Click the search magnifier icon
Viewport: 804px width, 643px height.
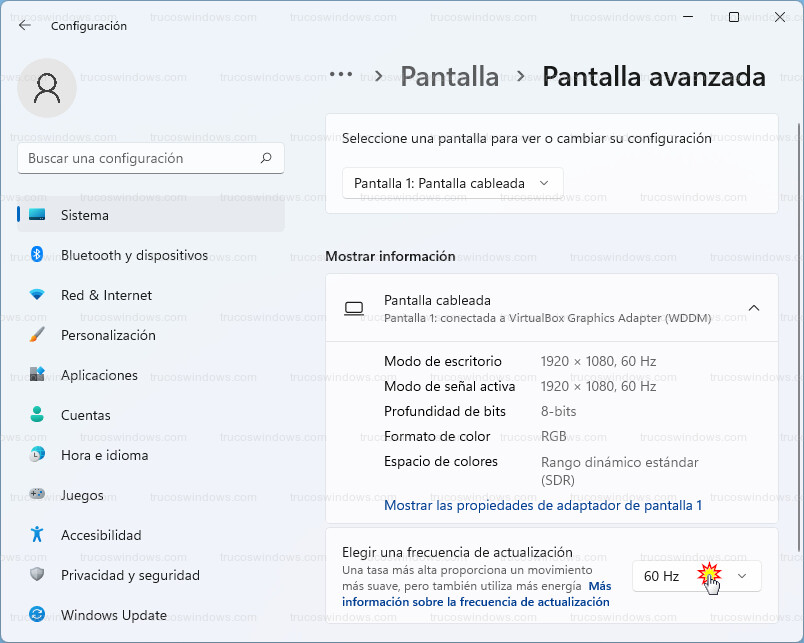(x=266, y=158)
